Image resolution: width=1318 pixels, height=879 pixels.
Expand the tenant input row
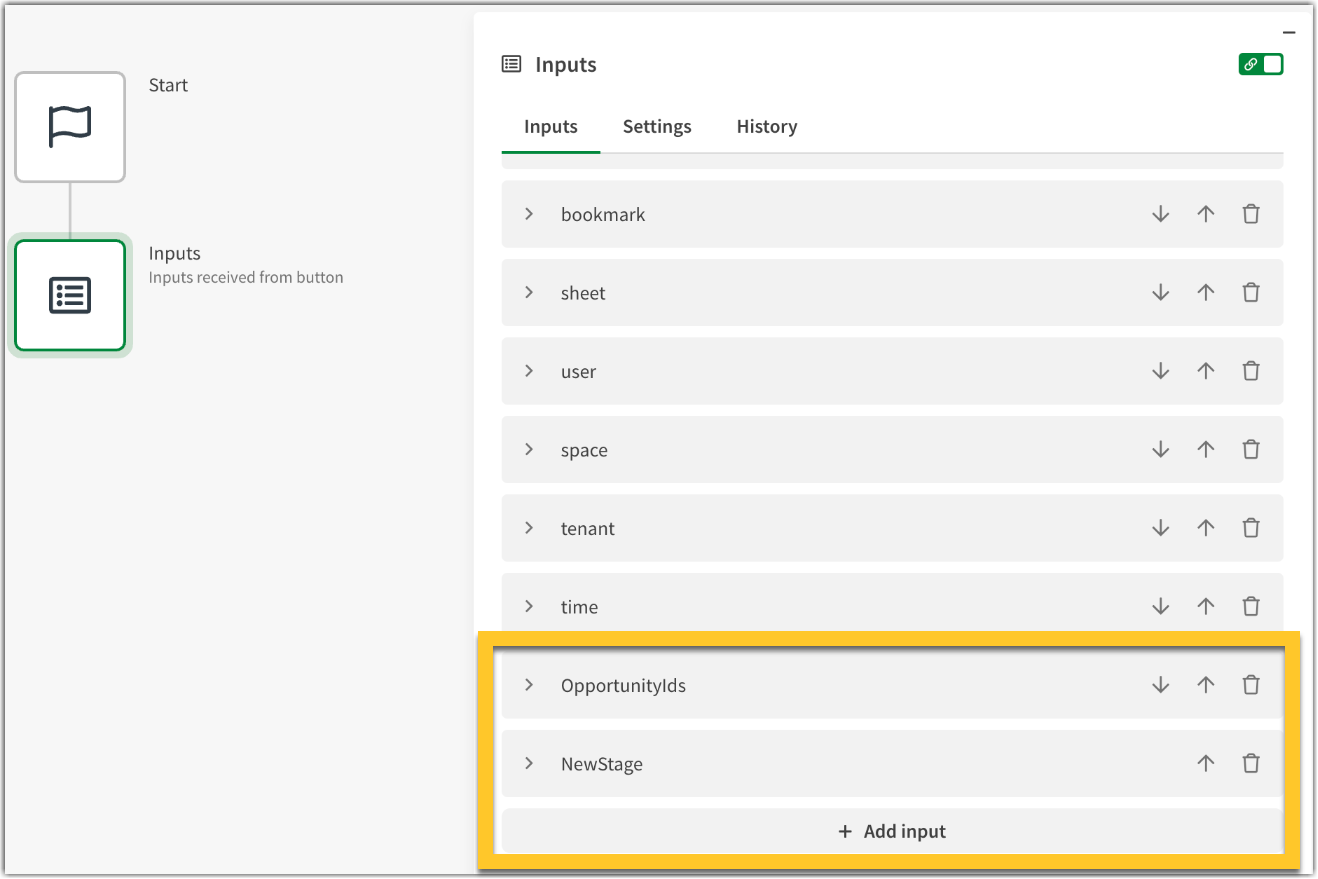(x=529, y=528)
